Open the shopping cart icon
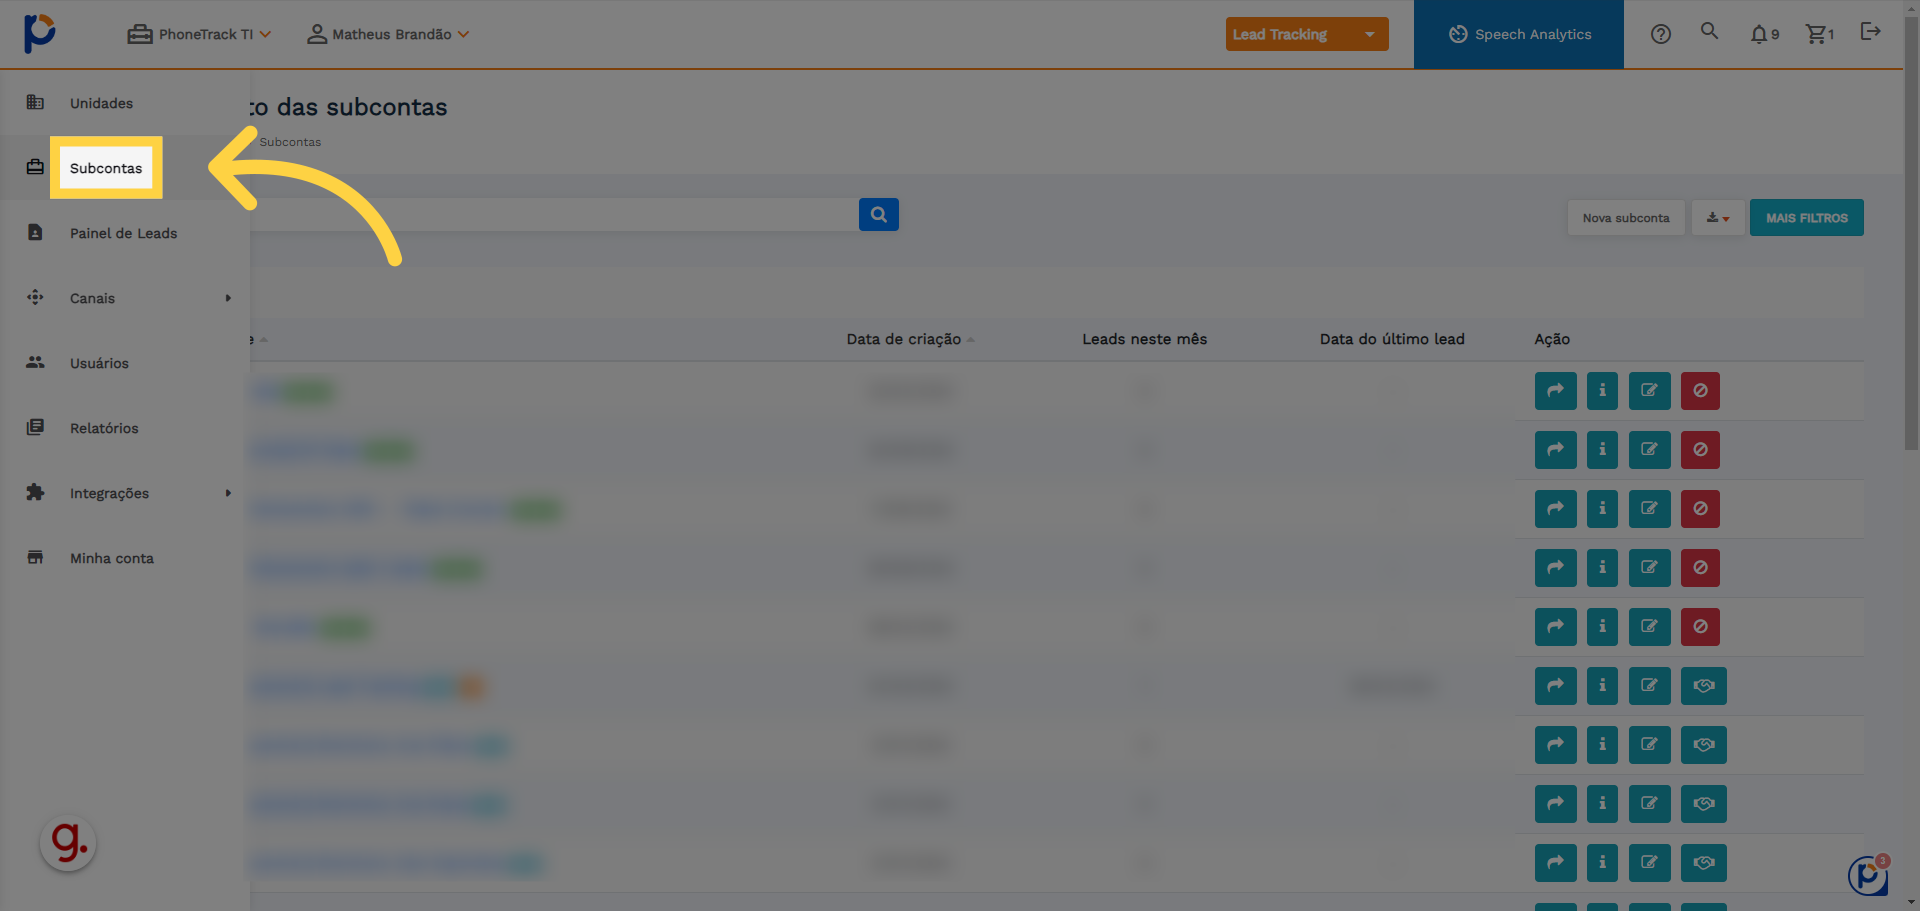This screenshot has height=911, width=1920. (1818, 34)
